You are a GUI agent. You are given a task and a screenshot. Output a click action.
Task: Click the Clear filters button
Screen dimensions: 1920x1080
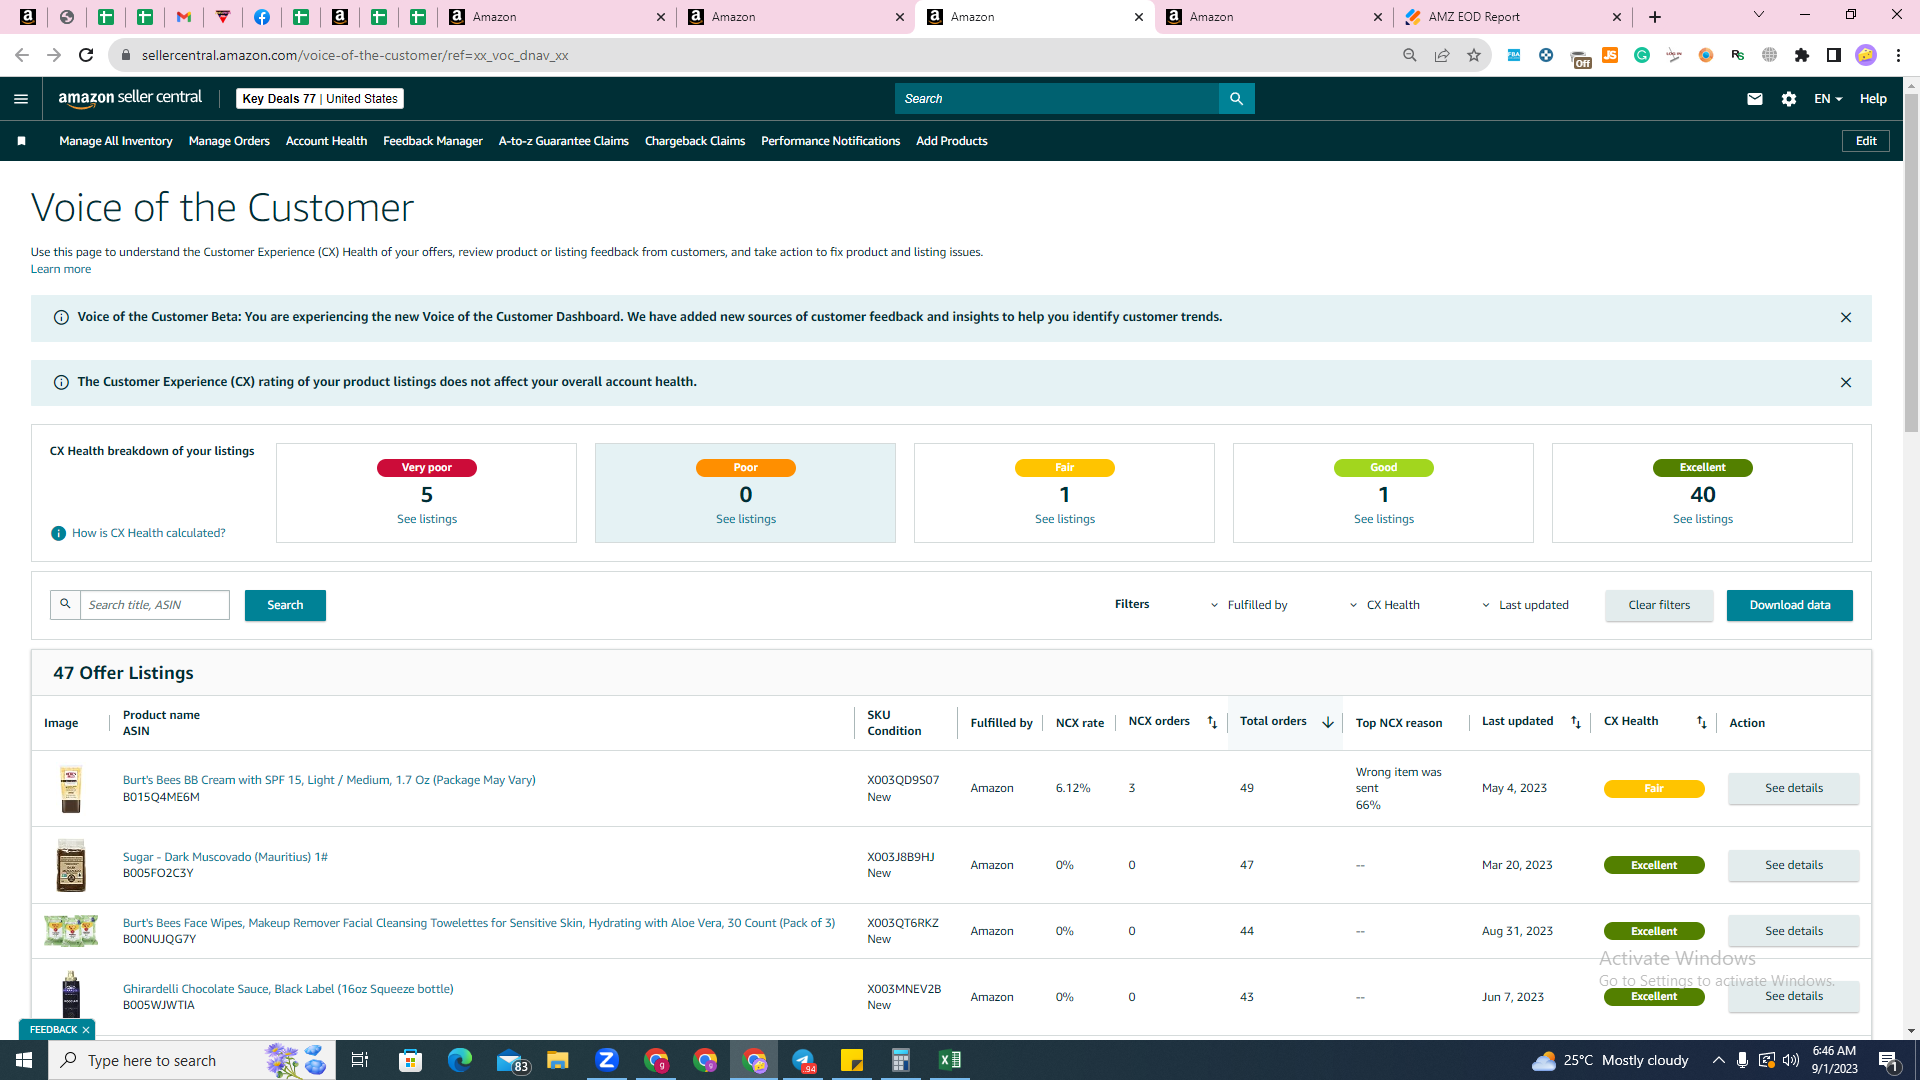[x=1659, y=605]
